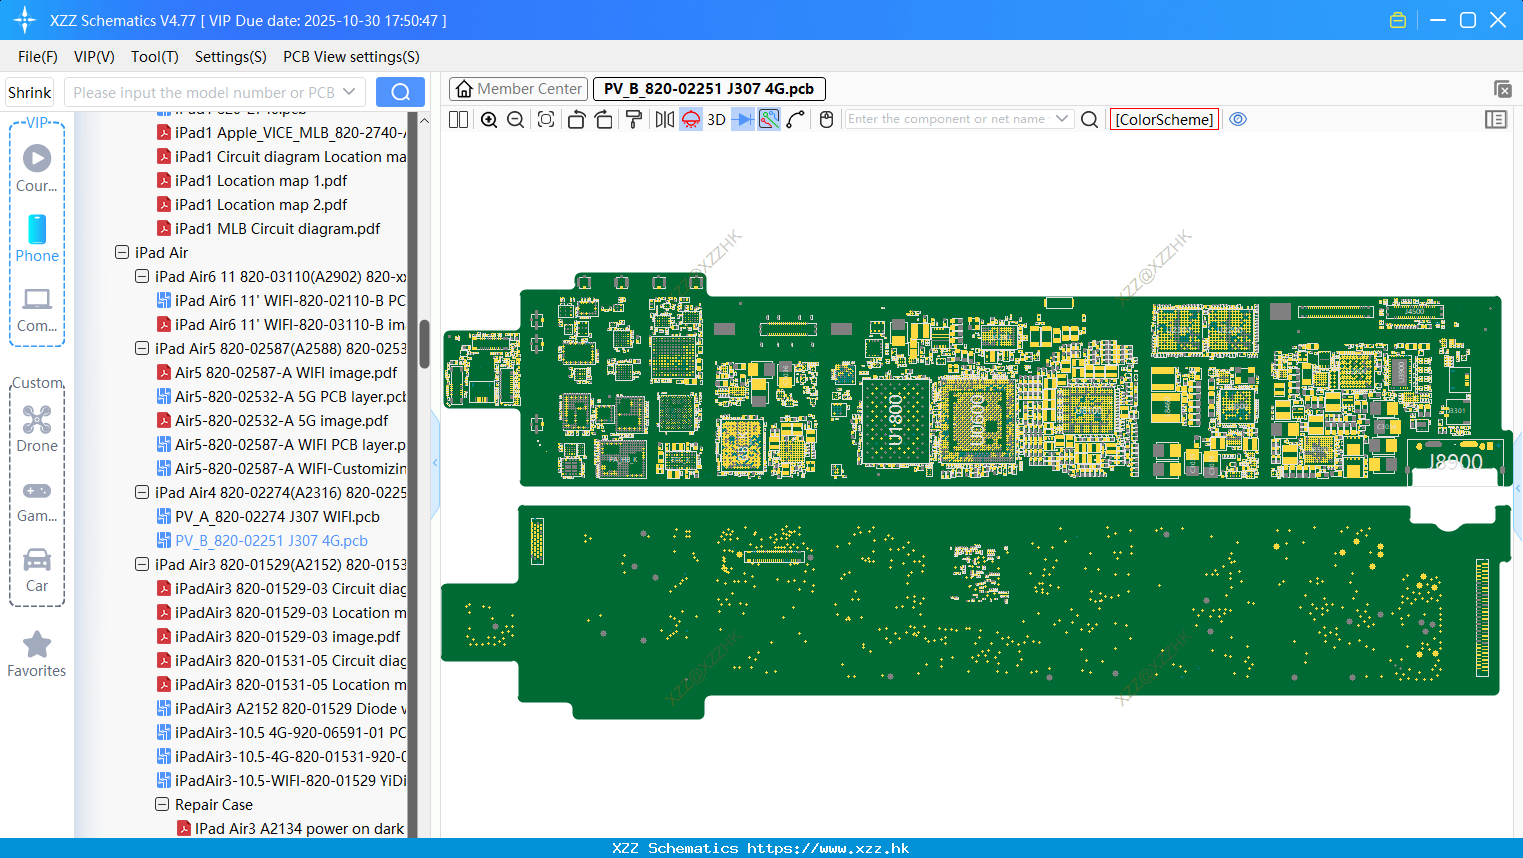Open iPad1 Location map 1.pdf
The width and height of the screenshot is (1523, 858).
point(261,181)
